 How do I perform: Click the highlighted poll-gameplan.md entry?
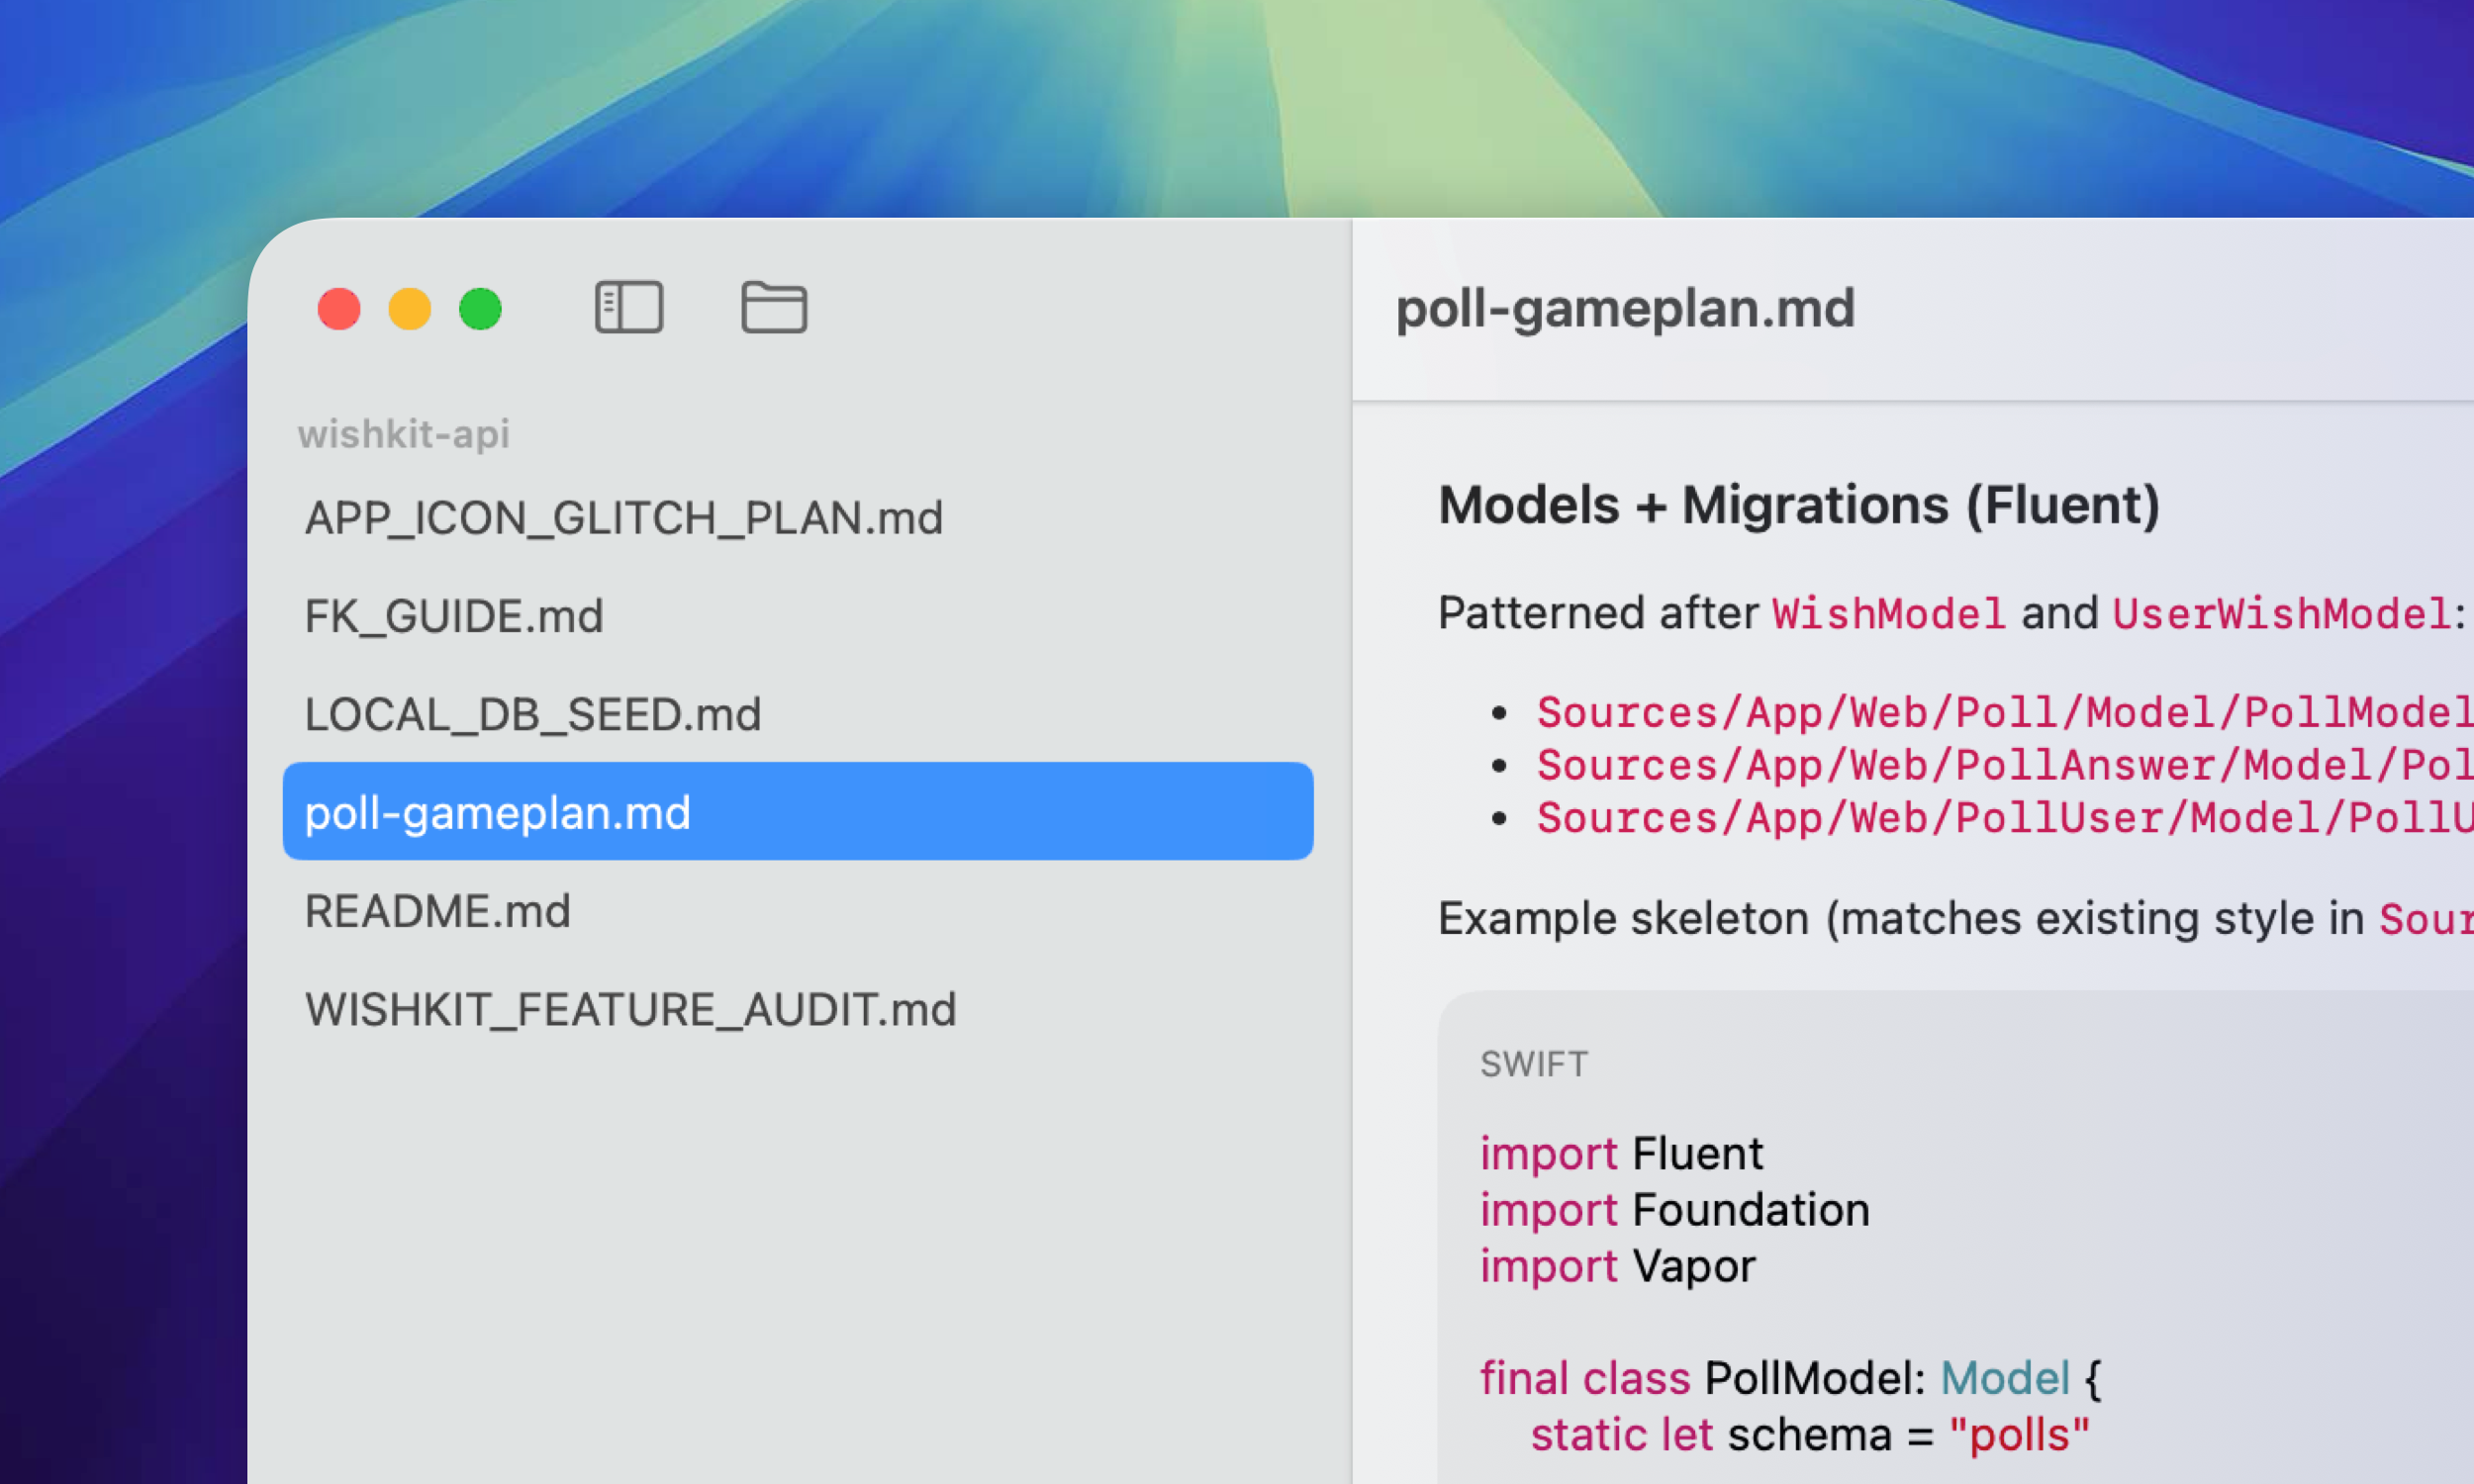coord(497,813)
